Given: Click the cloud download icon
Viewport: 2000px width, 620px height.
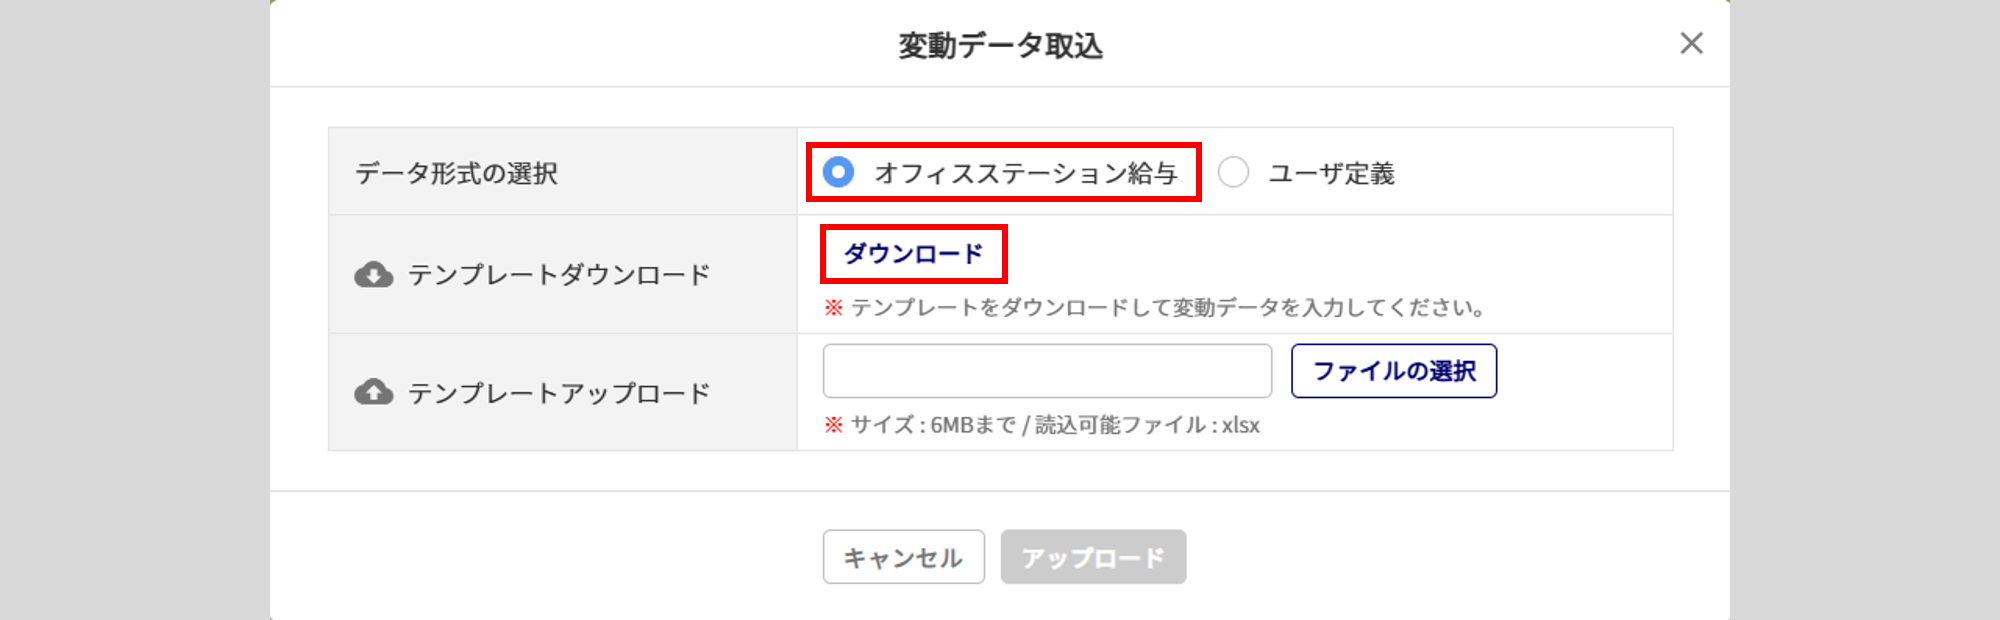Looking at the screenshot, I should [x=374, y=274].
